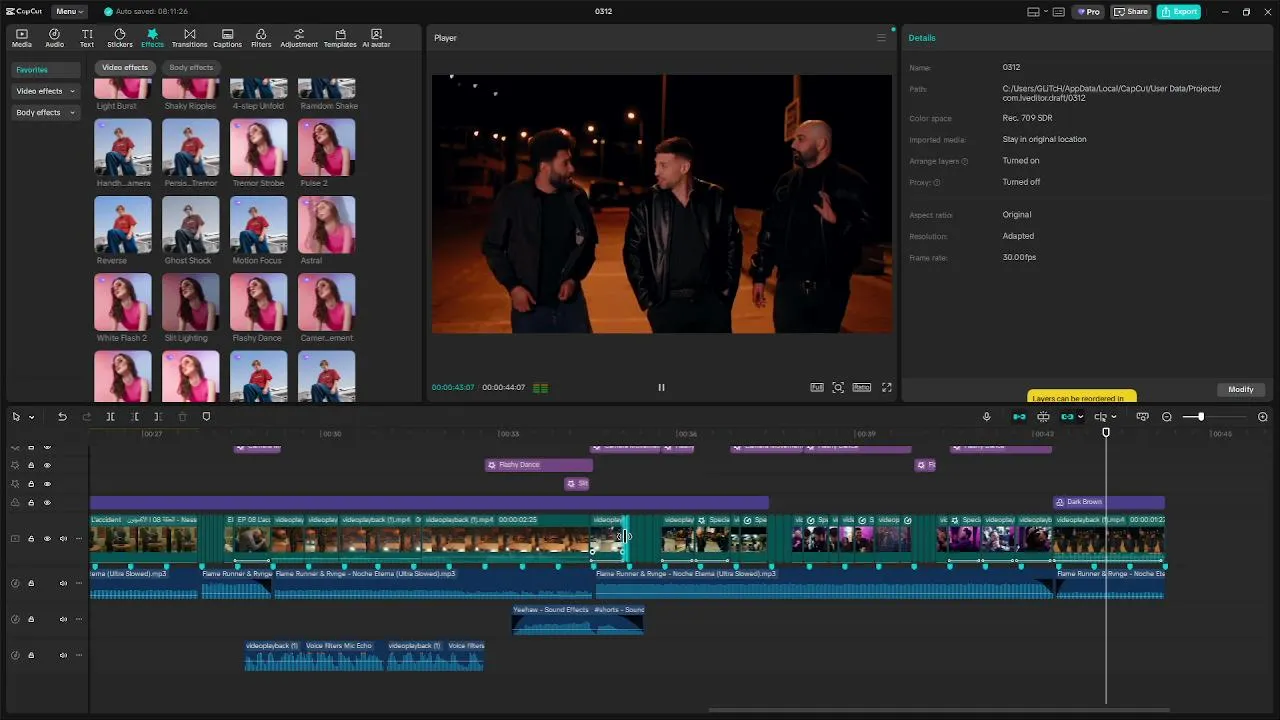This screenshot has width=1280, height=720.
Task: Choose the Ghost Shock effect thumbnail
Action: tap(190, 224)
